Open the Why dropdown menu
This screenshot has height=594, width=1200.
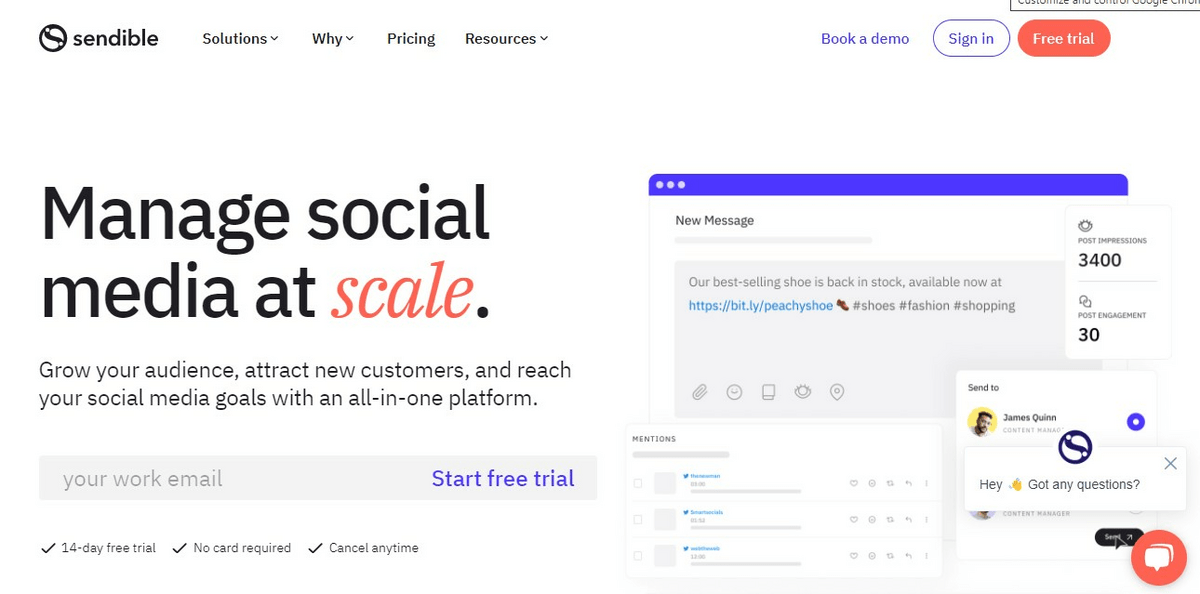[x=333, y=39]
